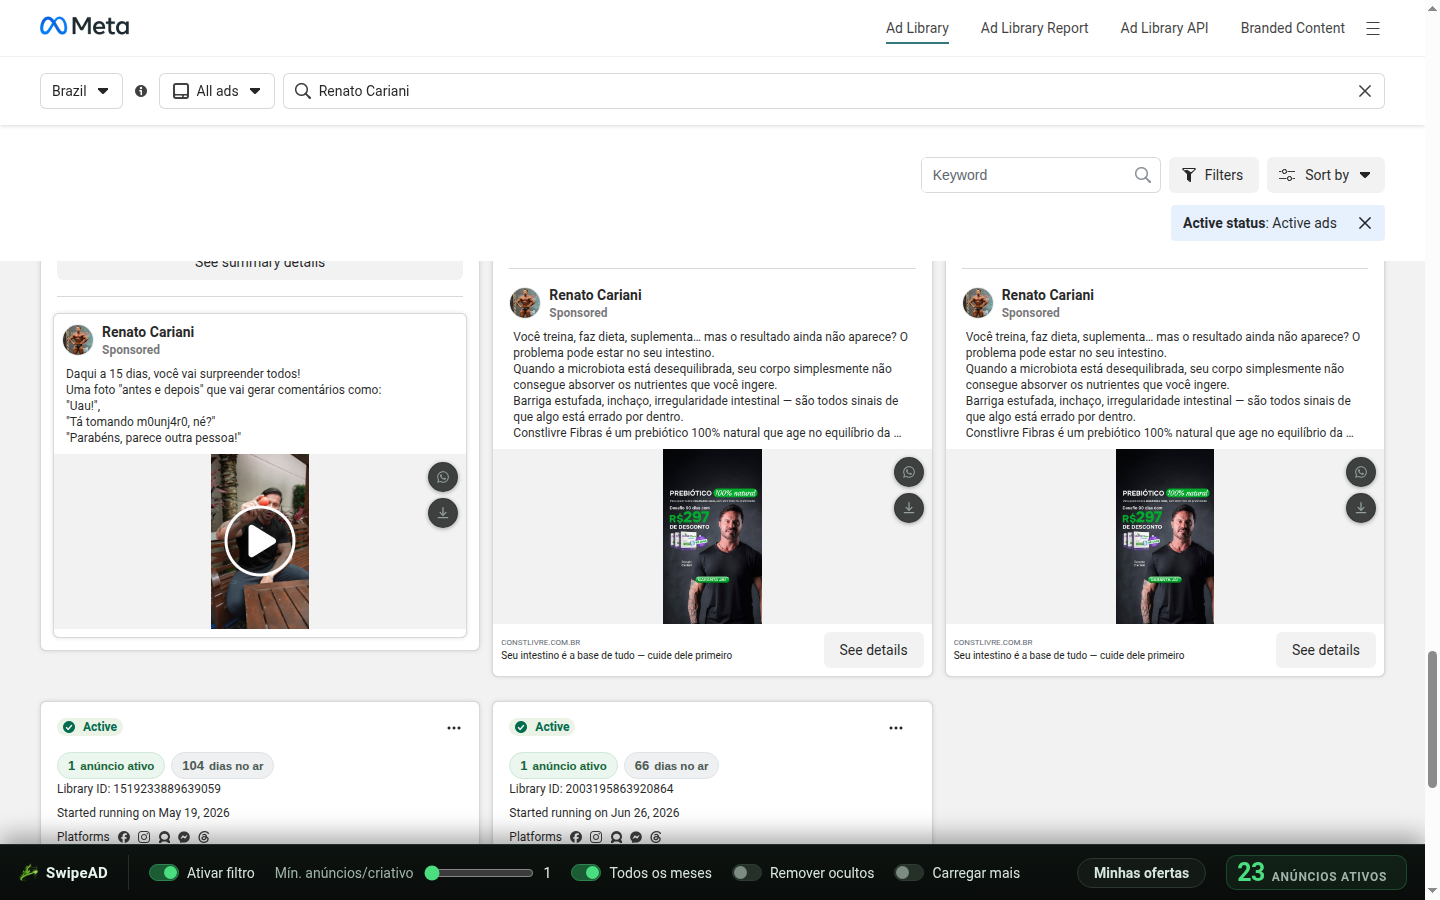
Task: Click the "104 dias no ar" badge
Action: [x=223, y=766]
